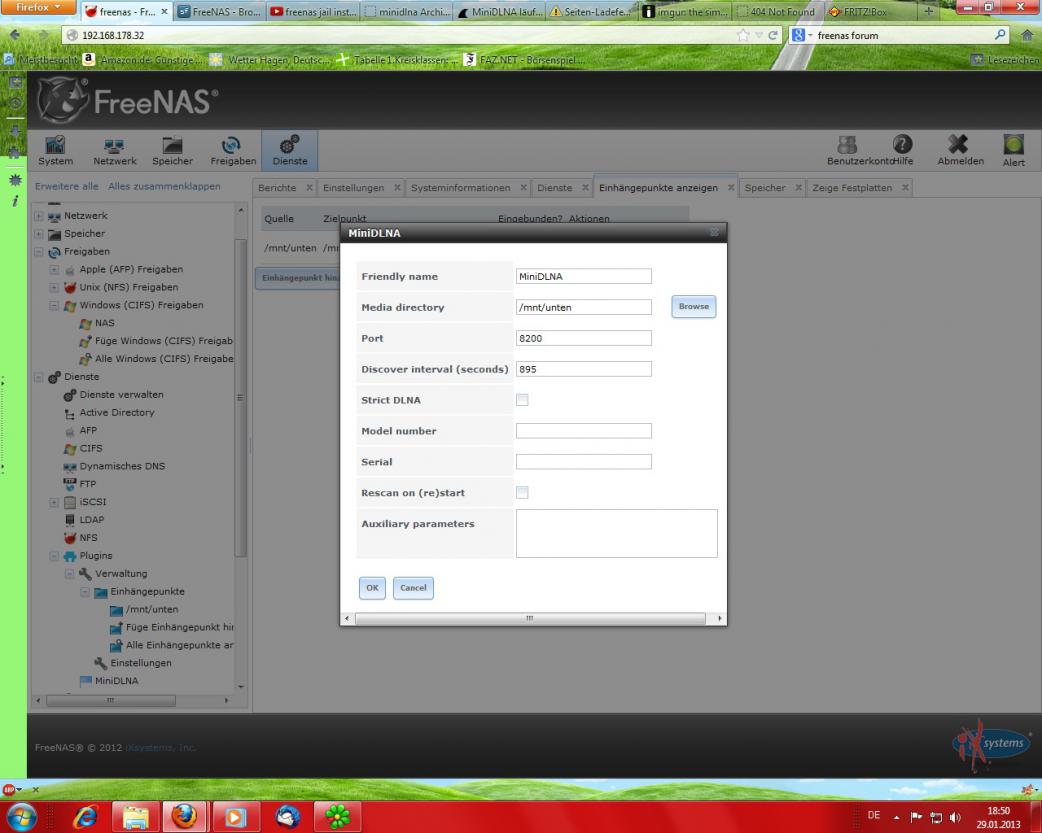Open the Hilfe question mark icon
1042x833 pixels.
(902, 144)
